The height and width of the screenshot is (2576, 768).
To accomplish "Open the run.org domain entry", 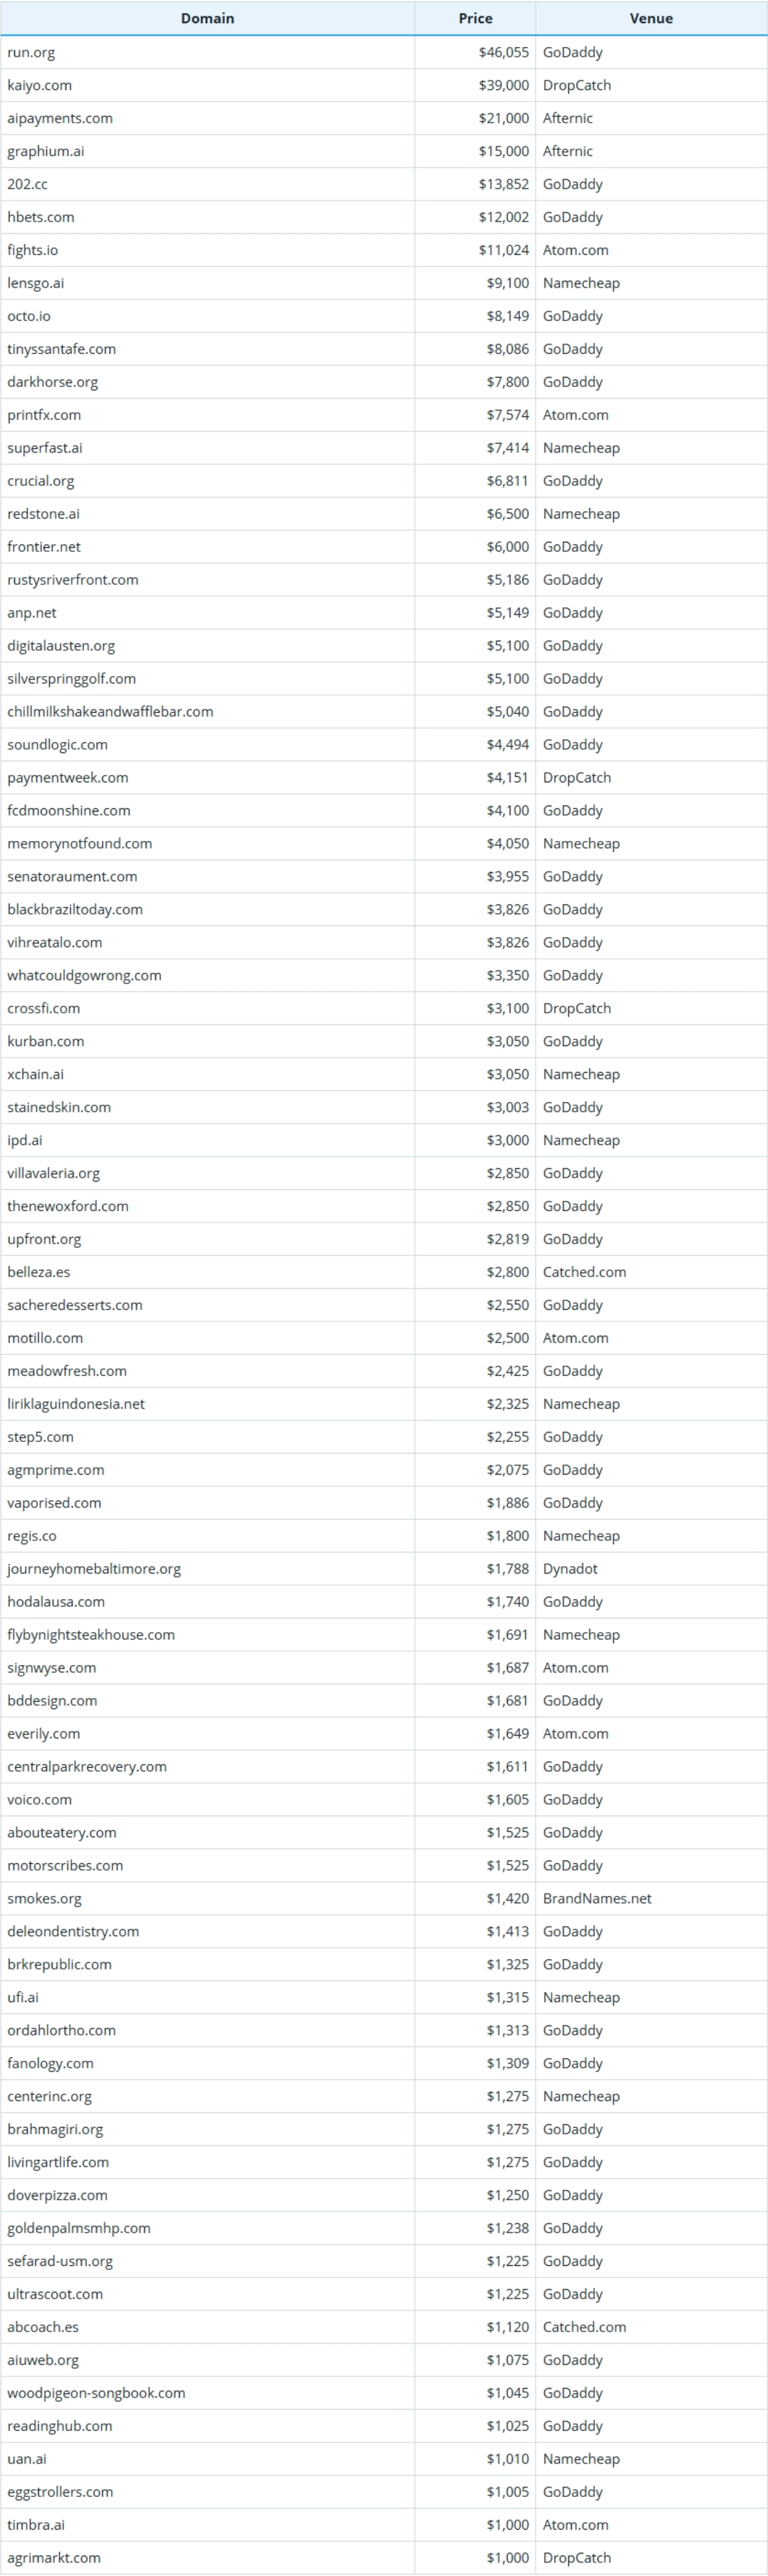I will [x=31, y=52].
